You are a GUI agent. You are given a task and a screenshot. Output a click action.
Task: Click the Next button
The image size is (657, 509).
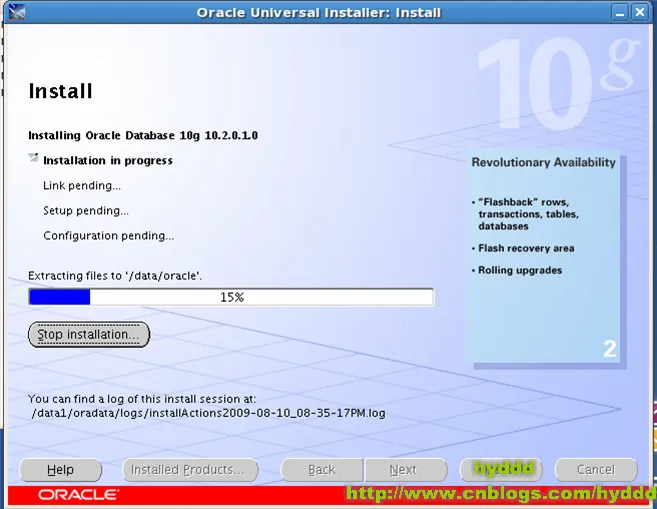406,470
